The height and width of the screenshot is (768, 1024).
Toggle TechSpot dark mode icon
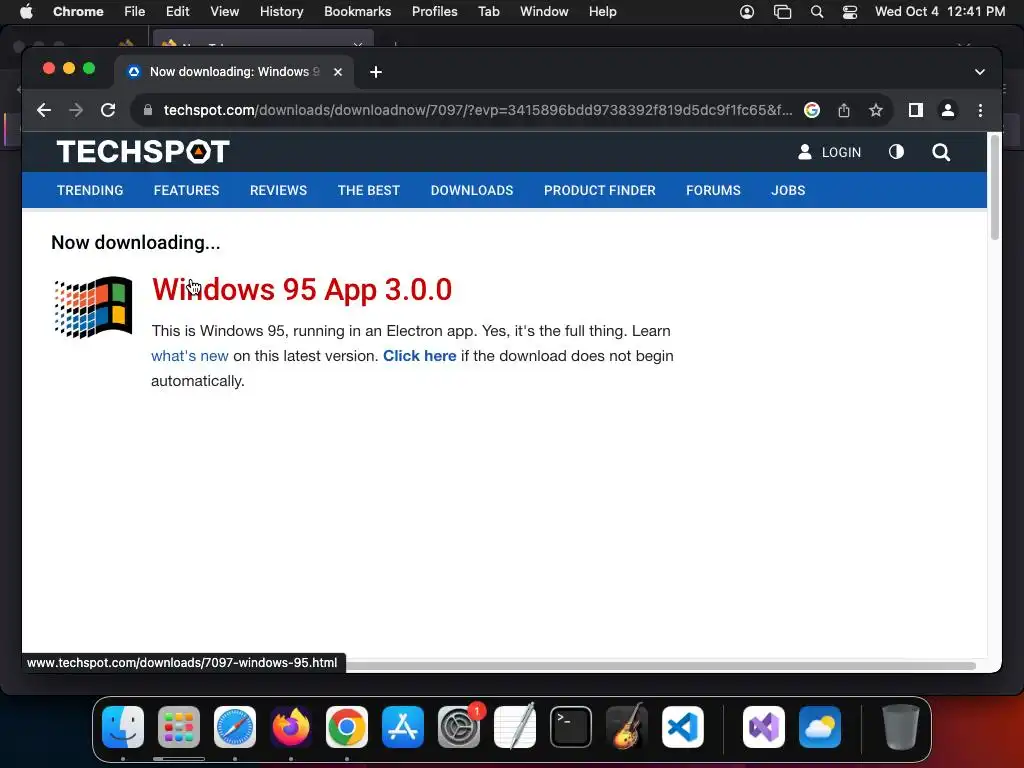point(897,152)
